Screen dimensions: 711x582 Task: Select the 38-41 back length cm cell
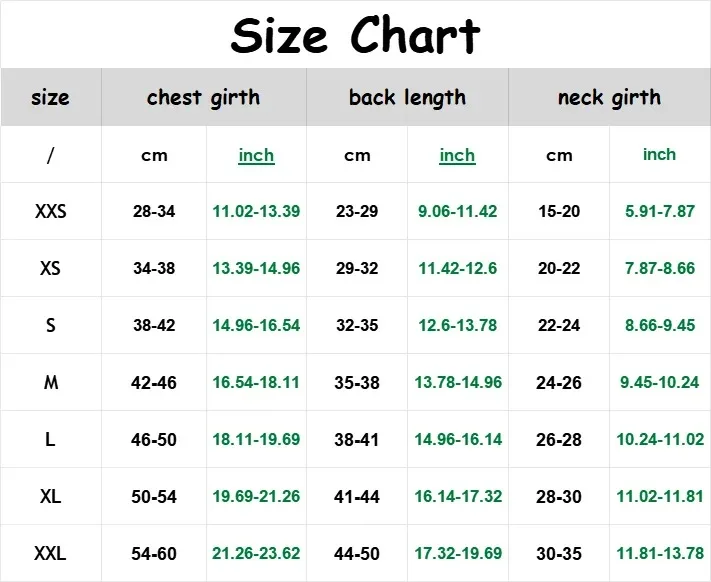point(357,440)
